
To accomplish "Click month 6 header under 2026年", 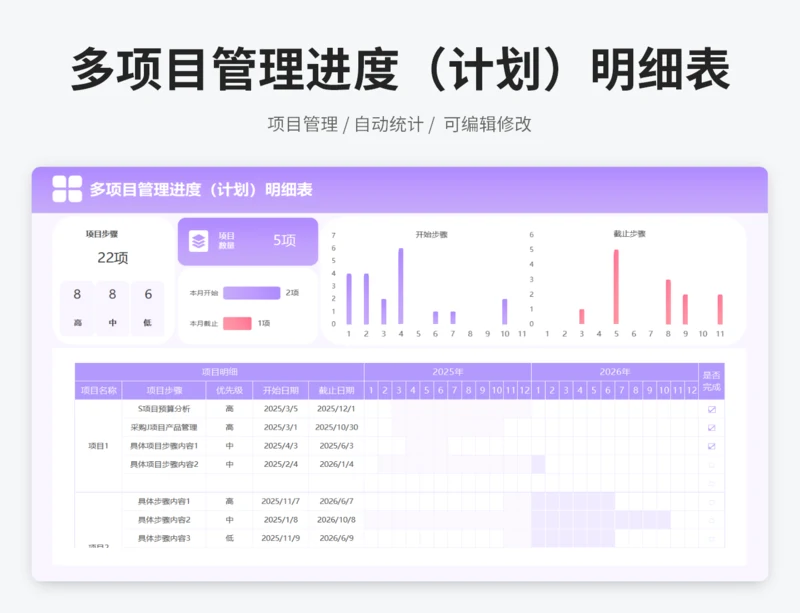I will 608,390.
